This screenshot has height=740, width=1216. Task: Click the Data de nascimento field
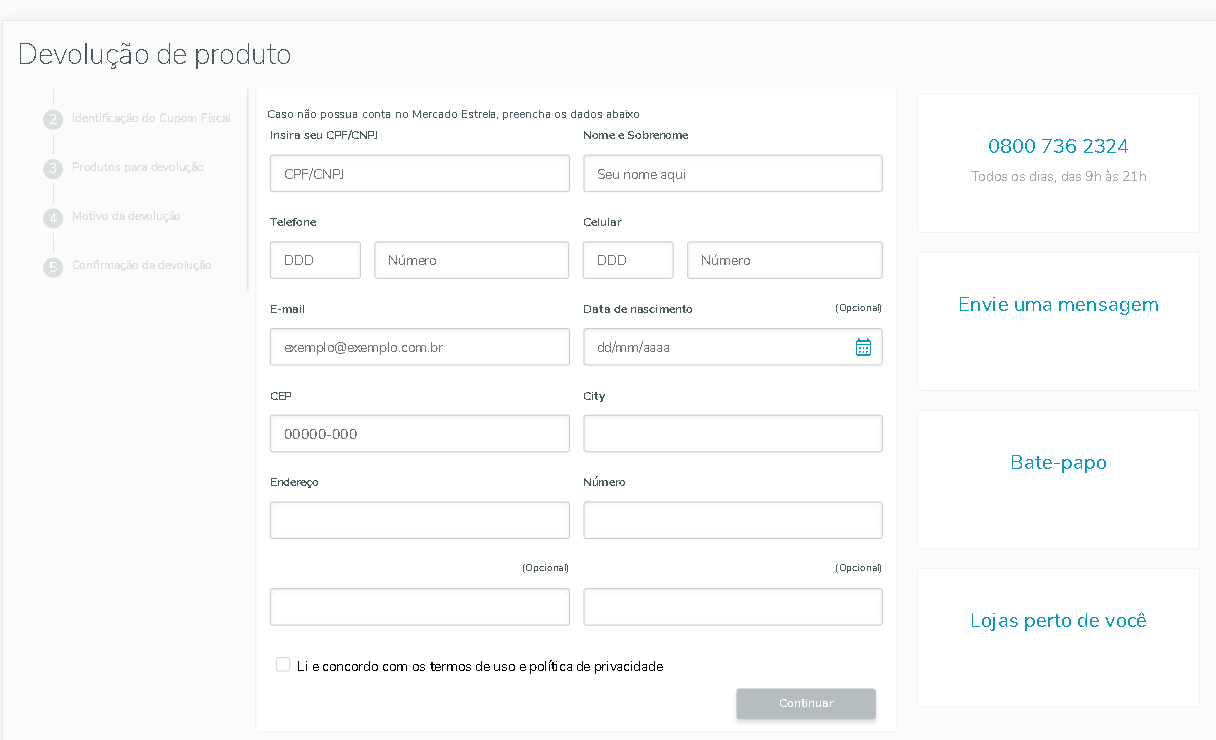click(x=715, y=347)
